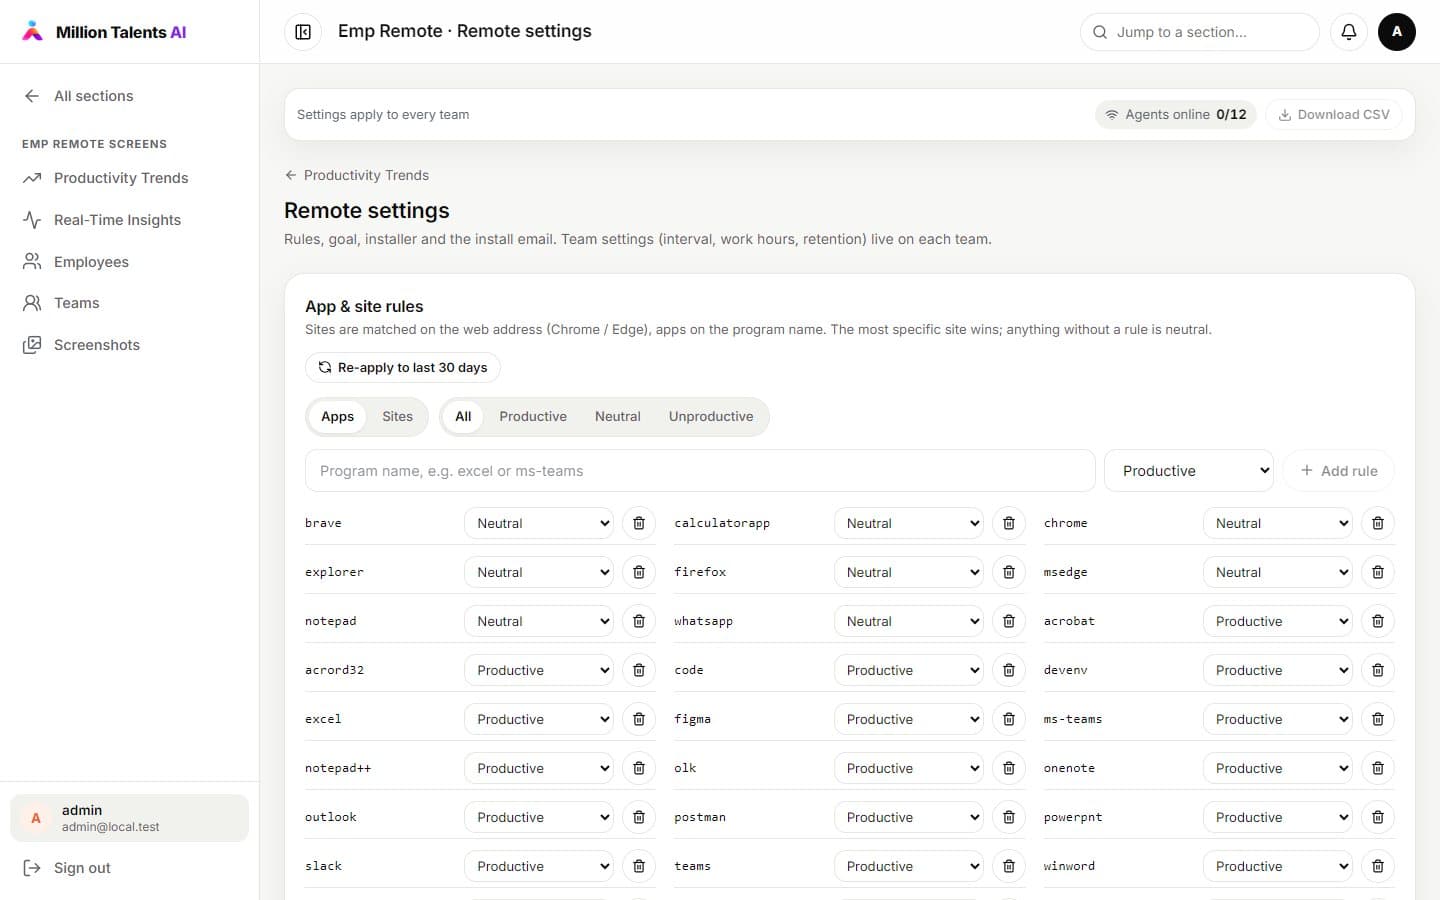
Task: Delete the whatsapp rule
Action: (1008, 621)
